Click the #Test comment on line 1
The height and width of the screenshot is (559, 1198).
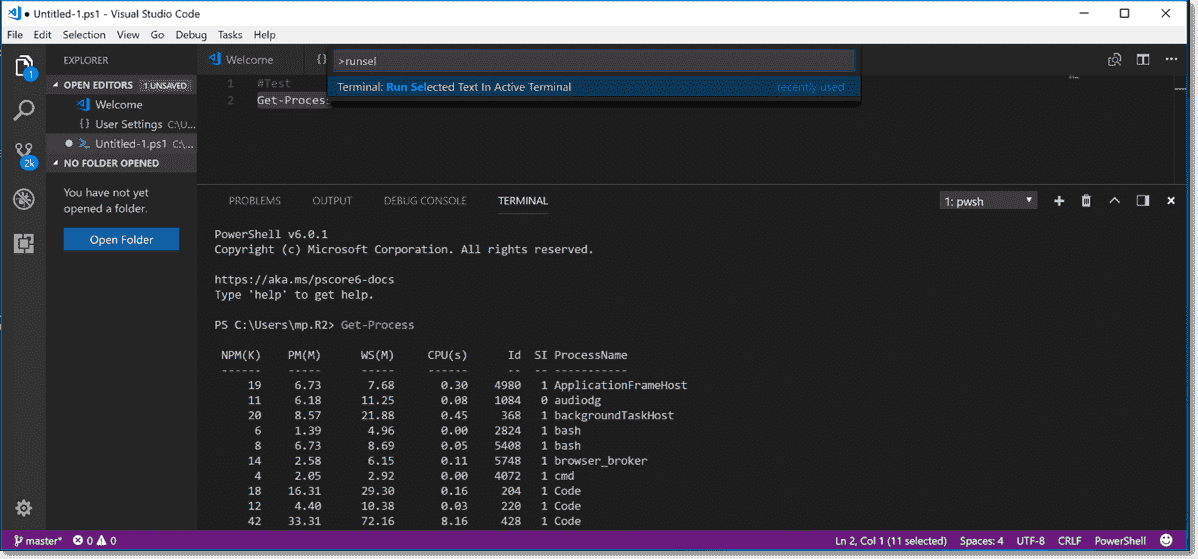274,84
